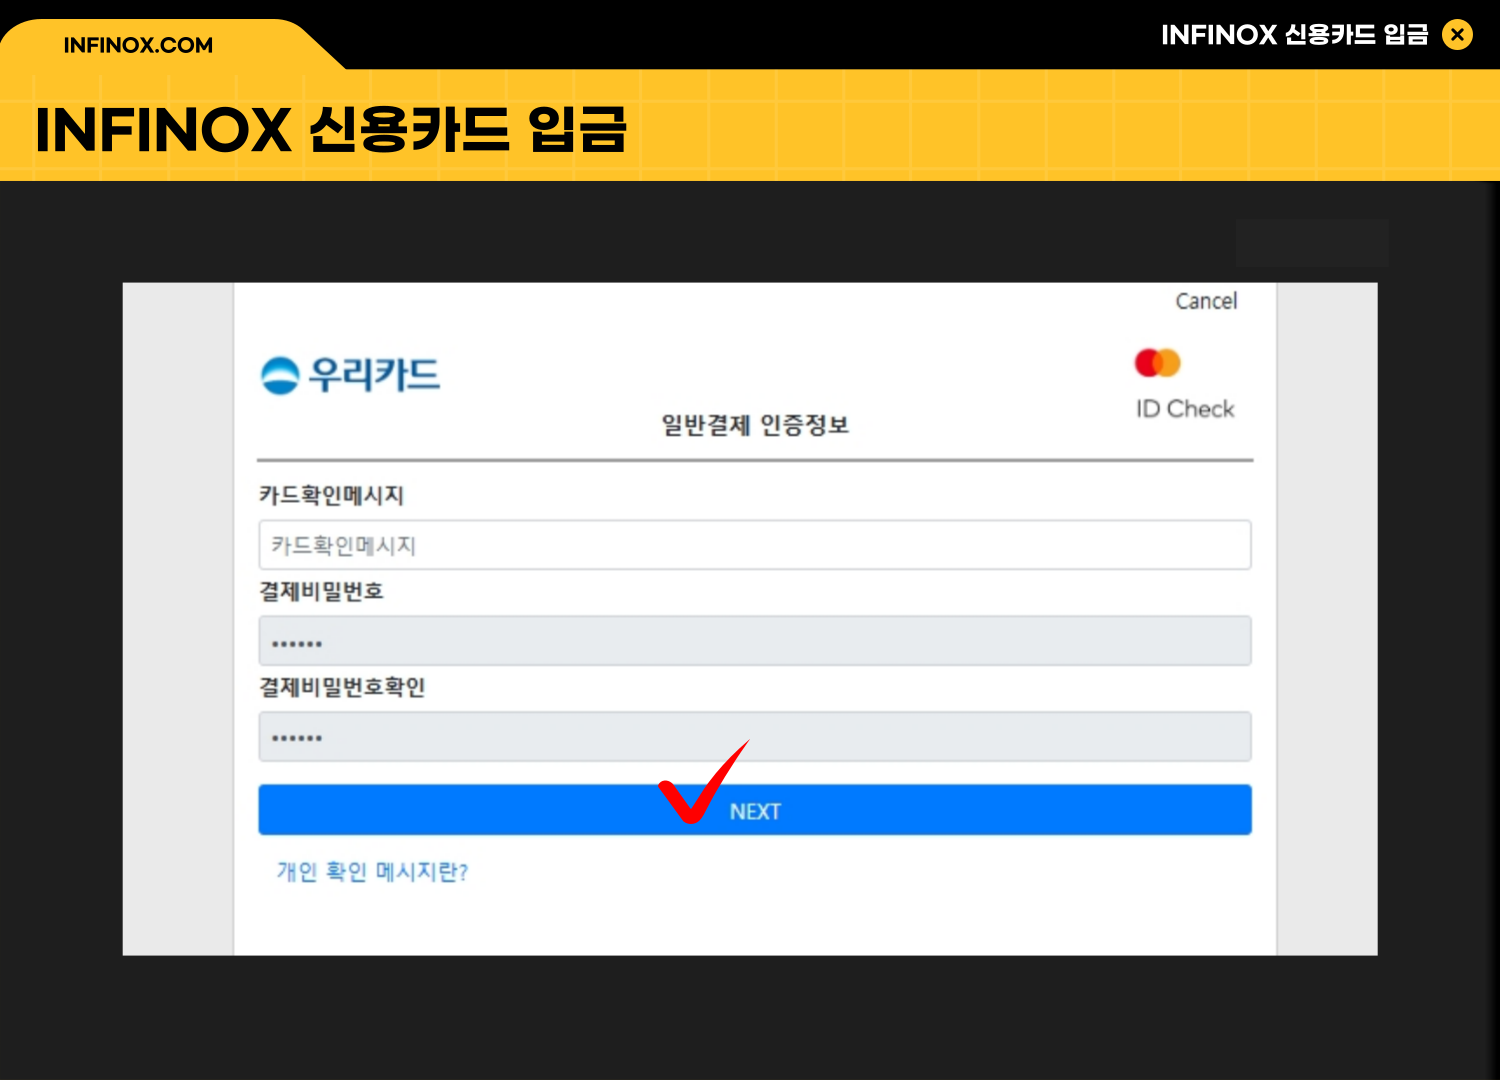
Task: Click the blue NEXT button
Action: tap(755, 810)
